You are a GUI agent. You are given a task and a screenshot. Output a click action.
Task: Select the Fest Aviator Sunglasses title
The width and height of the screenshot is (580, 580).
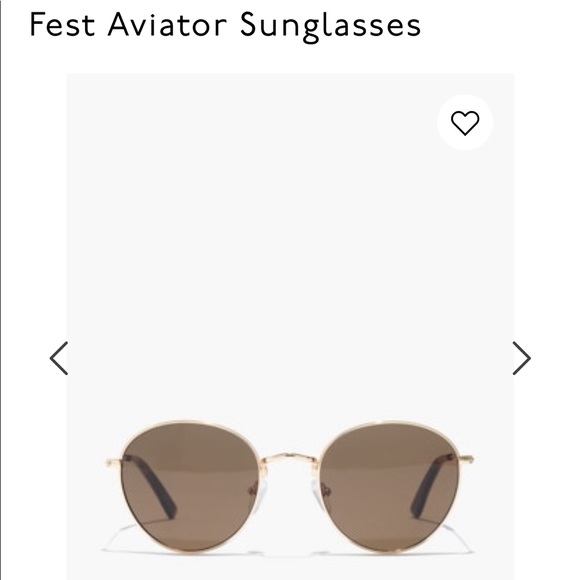[x=225, y=26]
